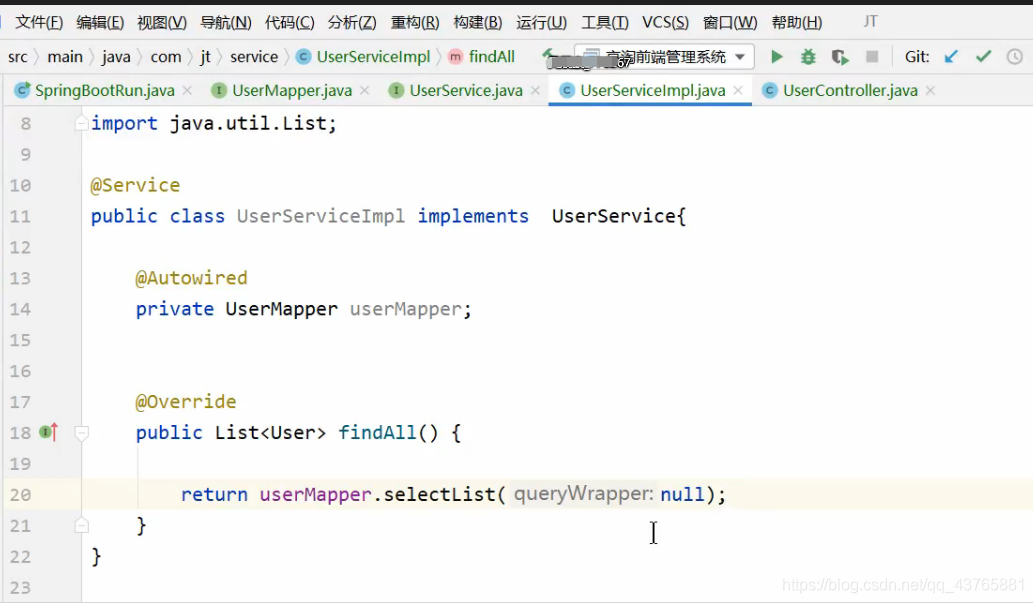This screenshot has height=603, width=1033.
Task: Click jt in the breadcrumb path
Action: pyautogui.click(x=206, y=57)
